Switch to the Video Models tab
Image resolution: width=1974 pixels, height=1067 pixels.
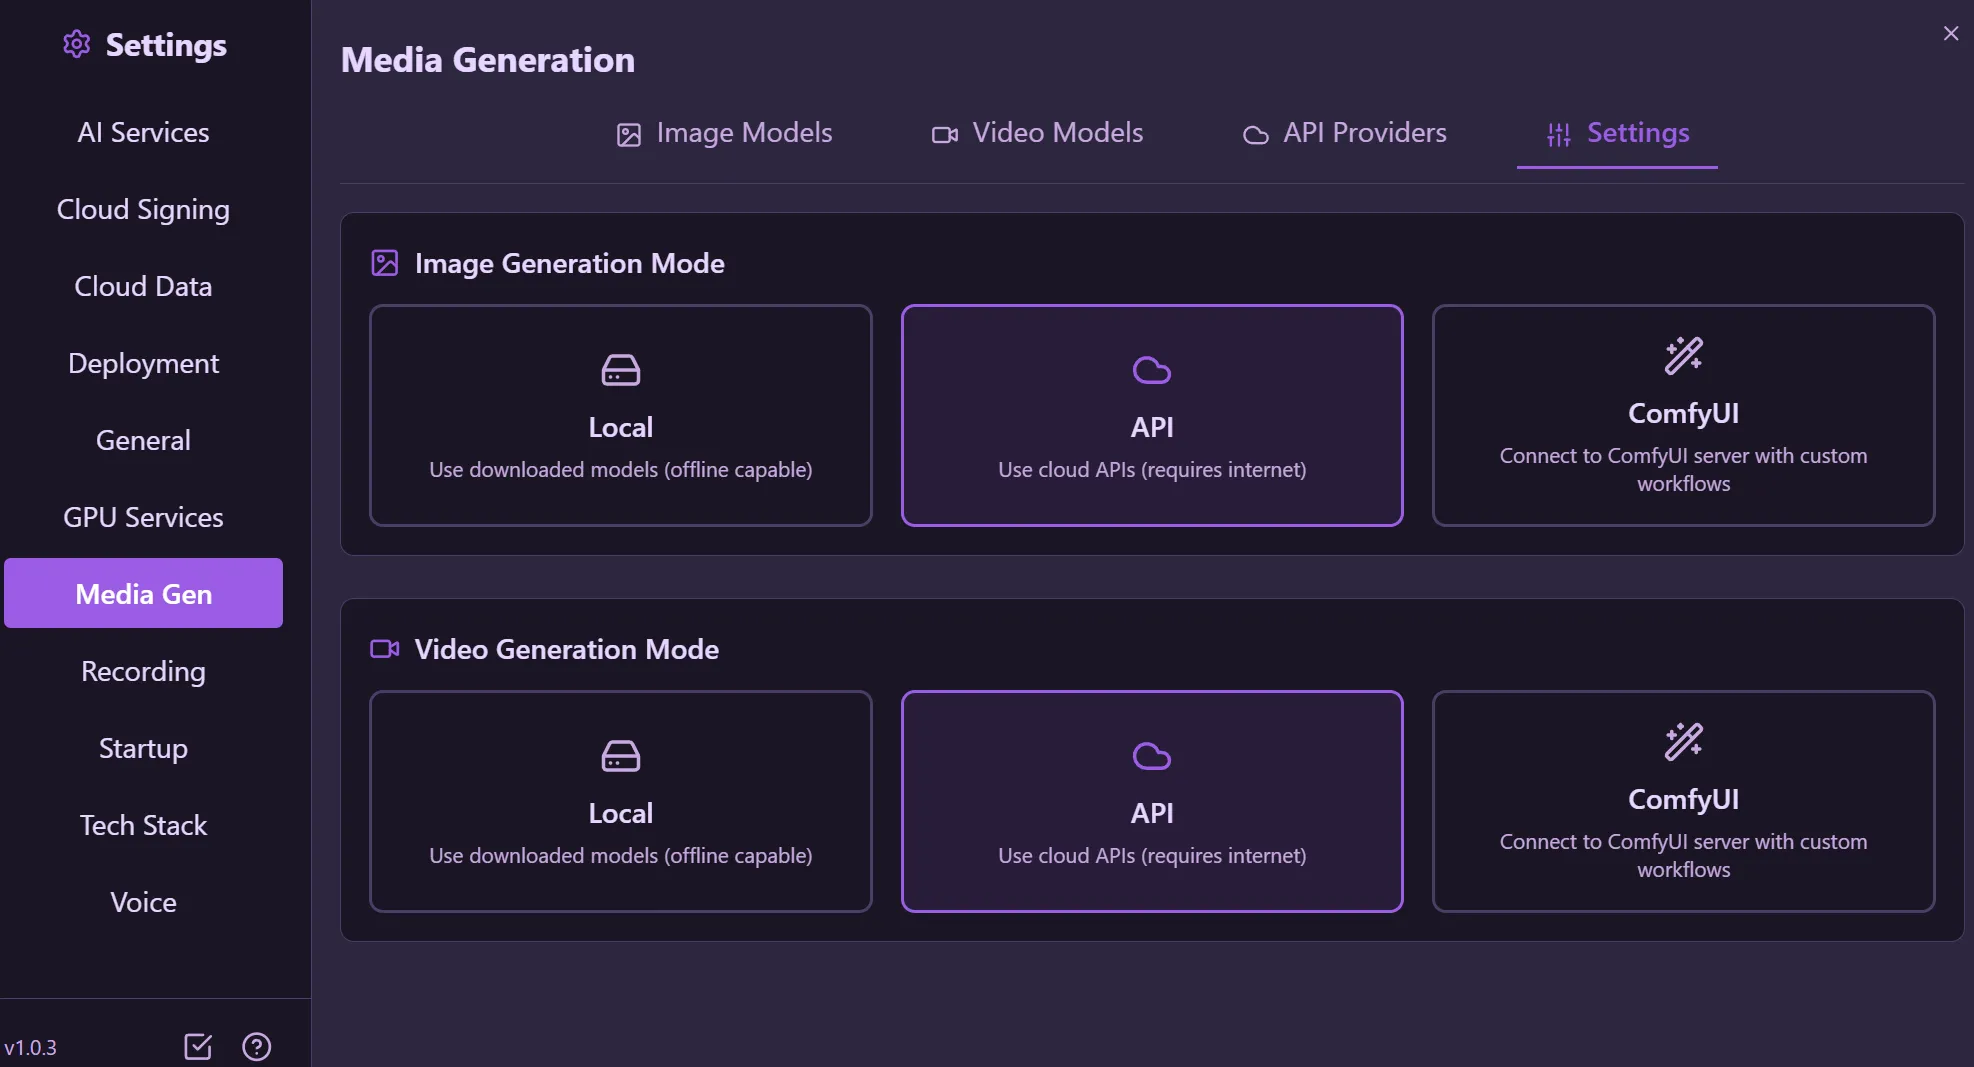coord(1038,133)
